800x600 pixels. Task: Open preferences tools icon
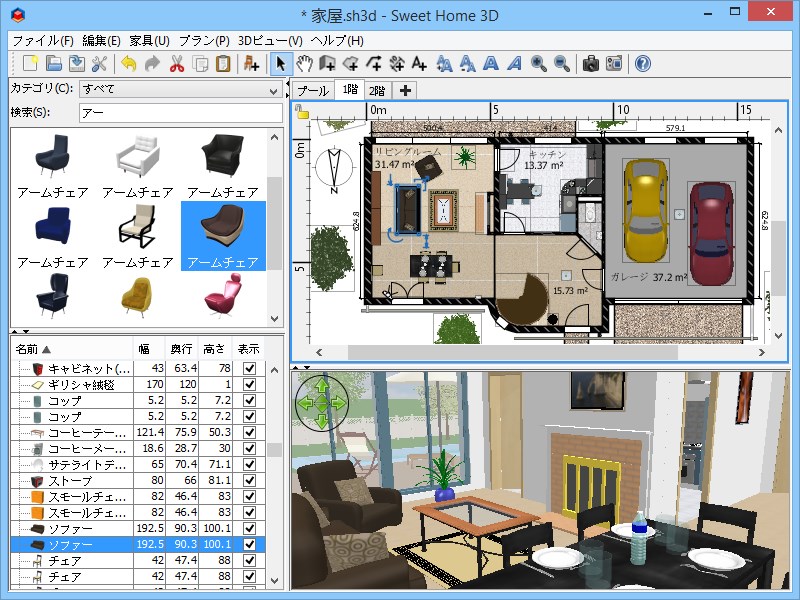click(x=99, y=64)
